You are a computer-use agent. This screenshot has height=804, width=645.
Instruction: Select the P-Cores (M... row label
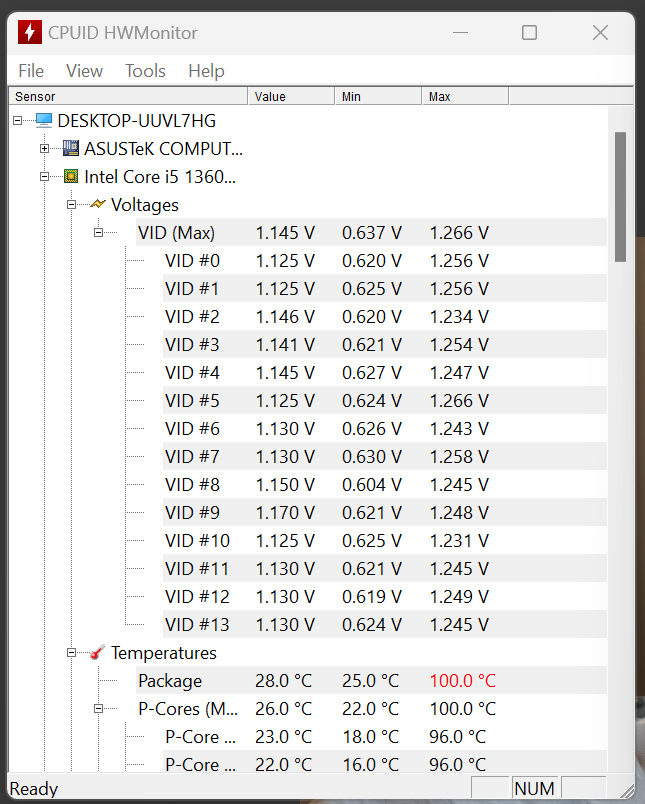click(x=188, y=709)
